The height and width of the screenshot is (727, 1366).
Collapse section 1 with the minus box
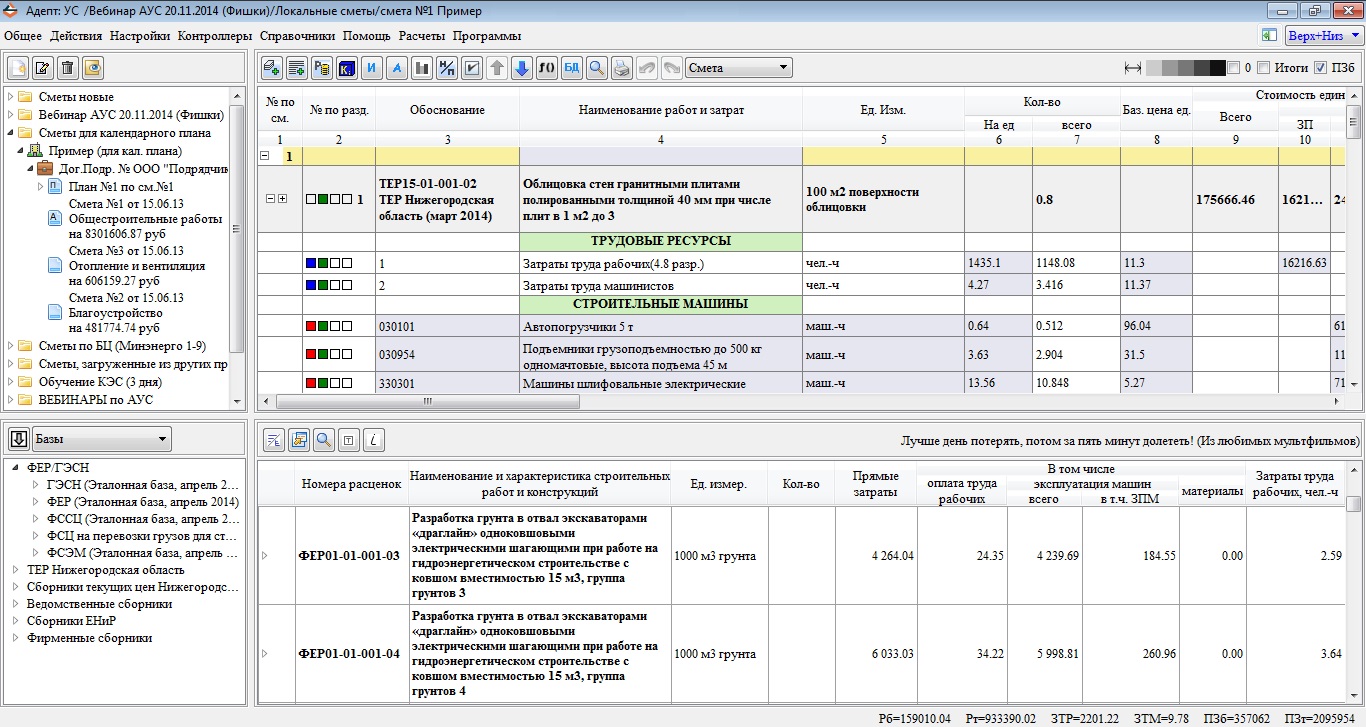[x=265, y=156]
